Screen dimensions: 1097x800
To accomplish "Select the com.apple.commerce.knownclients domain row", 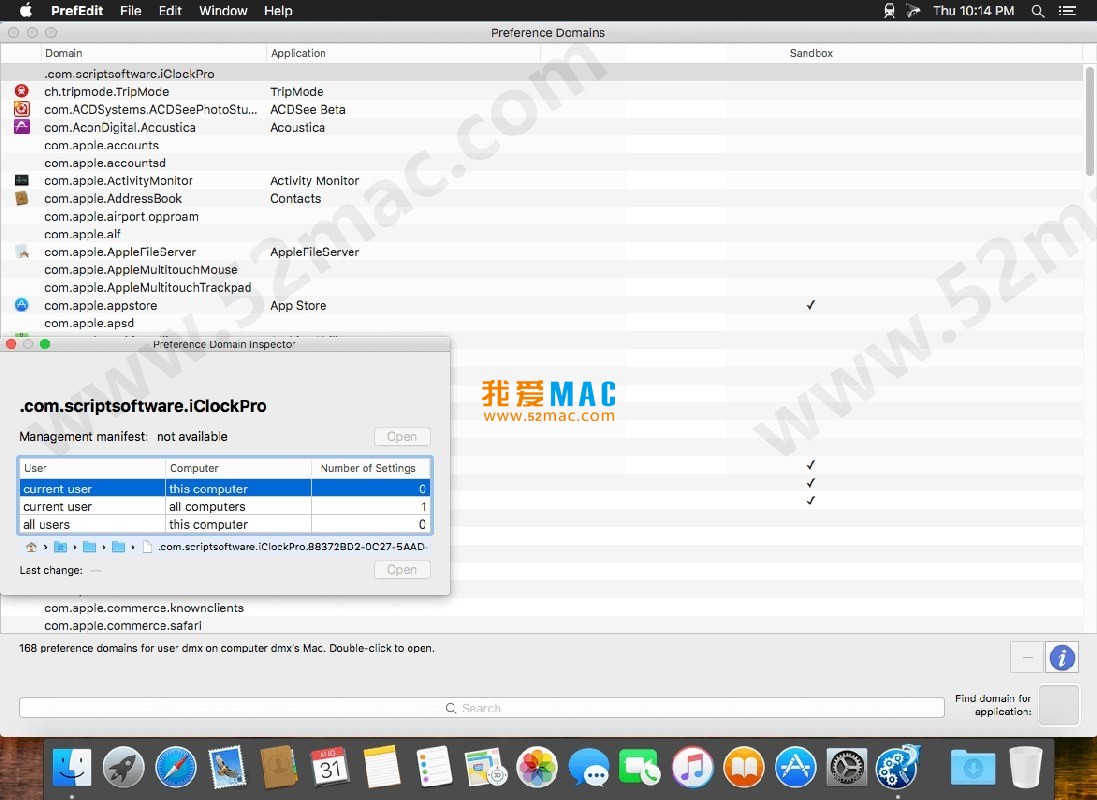I will [x=542, y=608].
